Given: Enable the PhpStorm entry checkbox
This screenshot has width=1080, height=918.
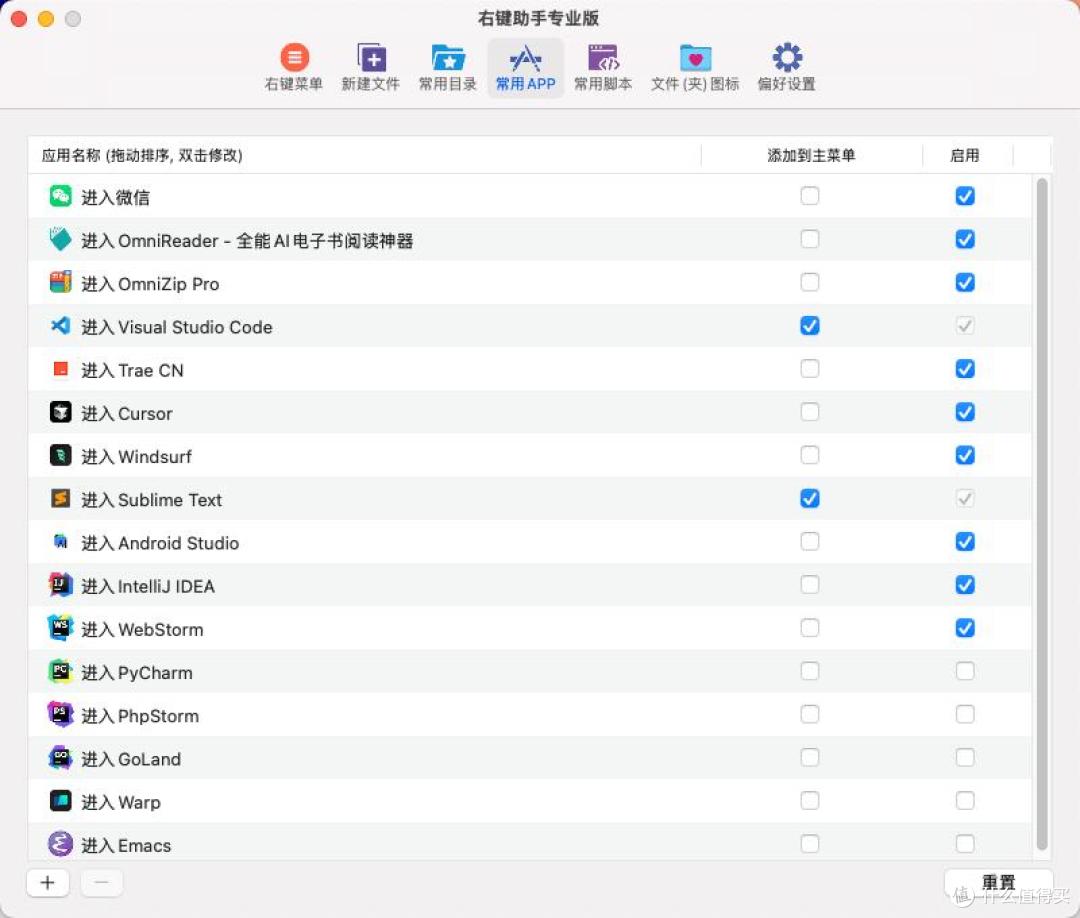Looking at the screenshot, I should click(x=965, y=714).
